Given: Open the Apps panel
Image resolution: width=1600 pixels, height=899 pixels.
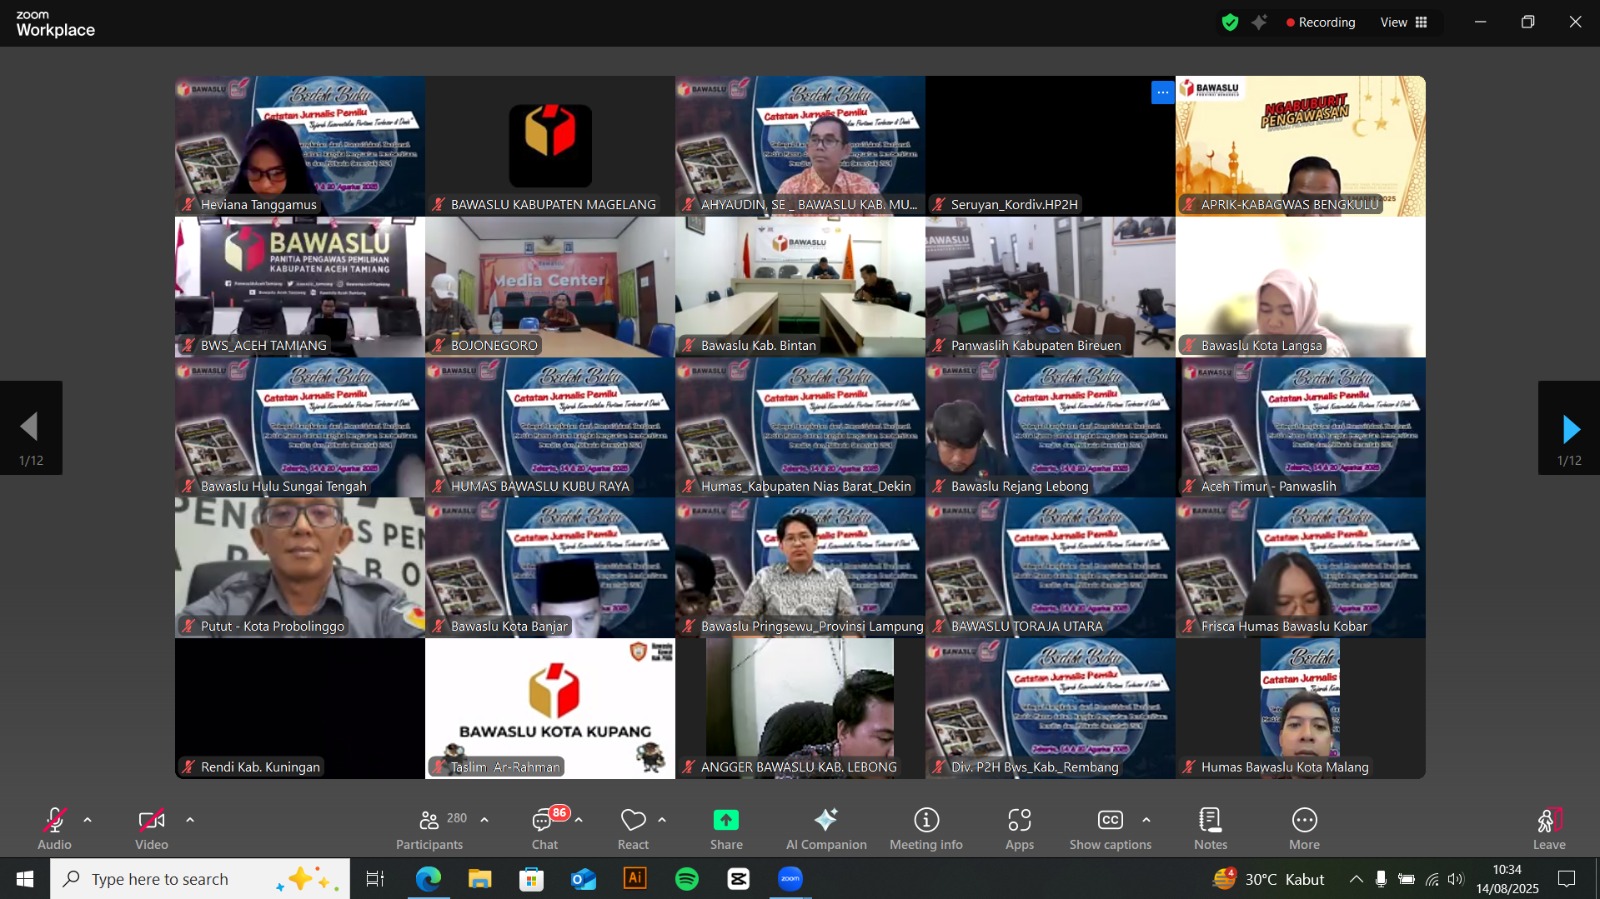Looking at the screenshot, I should (x=1019, y=829).
